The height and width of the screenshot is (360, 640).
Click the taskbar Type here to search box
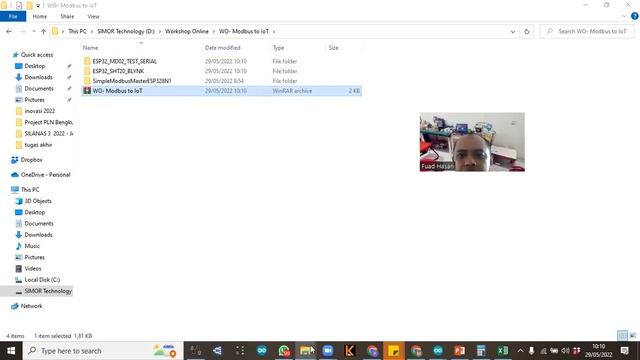103,351
